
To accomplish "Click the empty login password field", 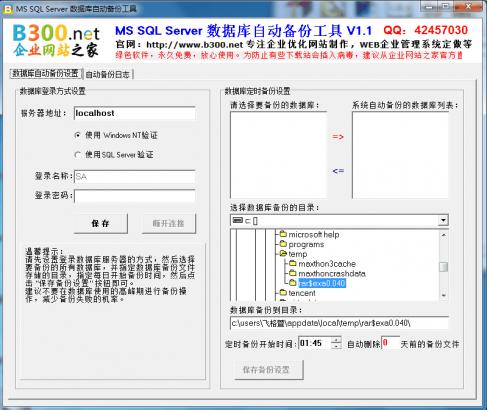I will [x=135, y=196].
